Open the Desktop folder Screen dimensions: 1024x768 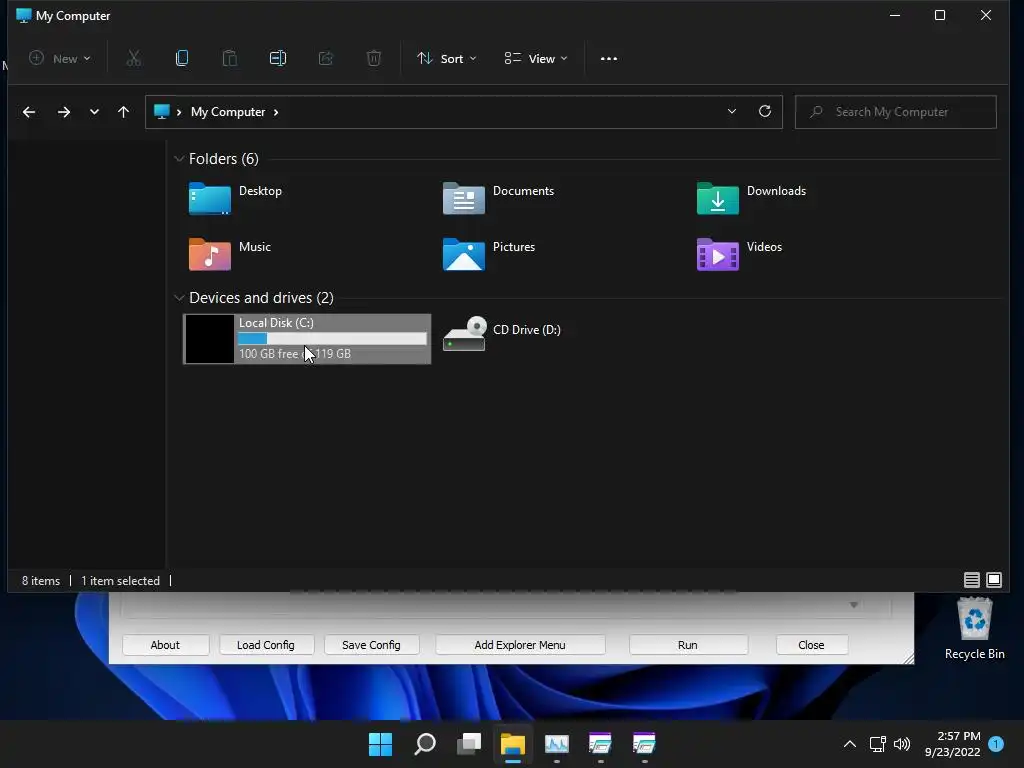coord(236,199)
